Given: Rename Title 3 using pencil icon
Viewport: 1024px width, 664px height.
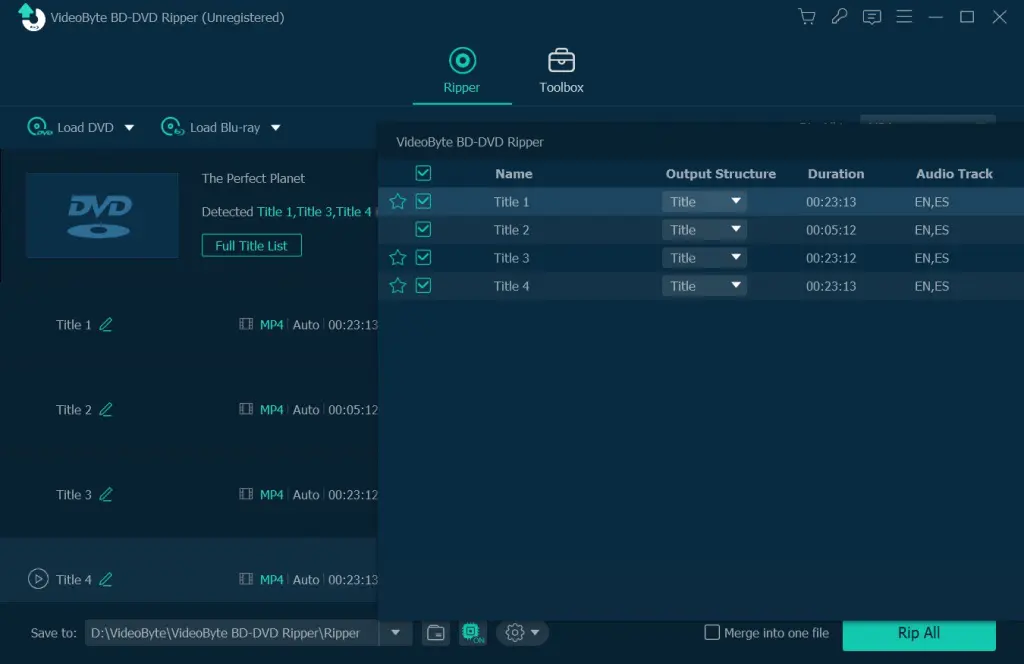Looking at the screenshot, I should pyautogui.click(x=106, y=495).
